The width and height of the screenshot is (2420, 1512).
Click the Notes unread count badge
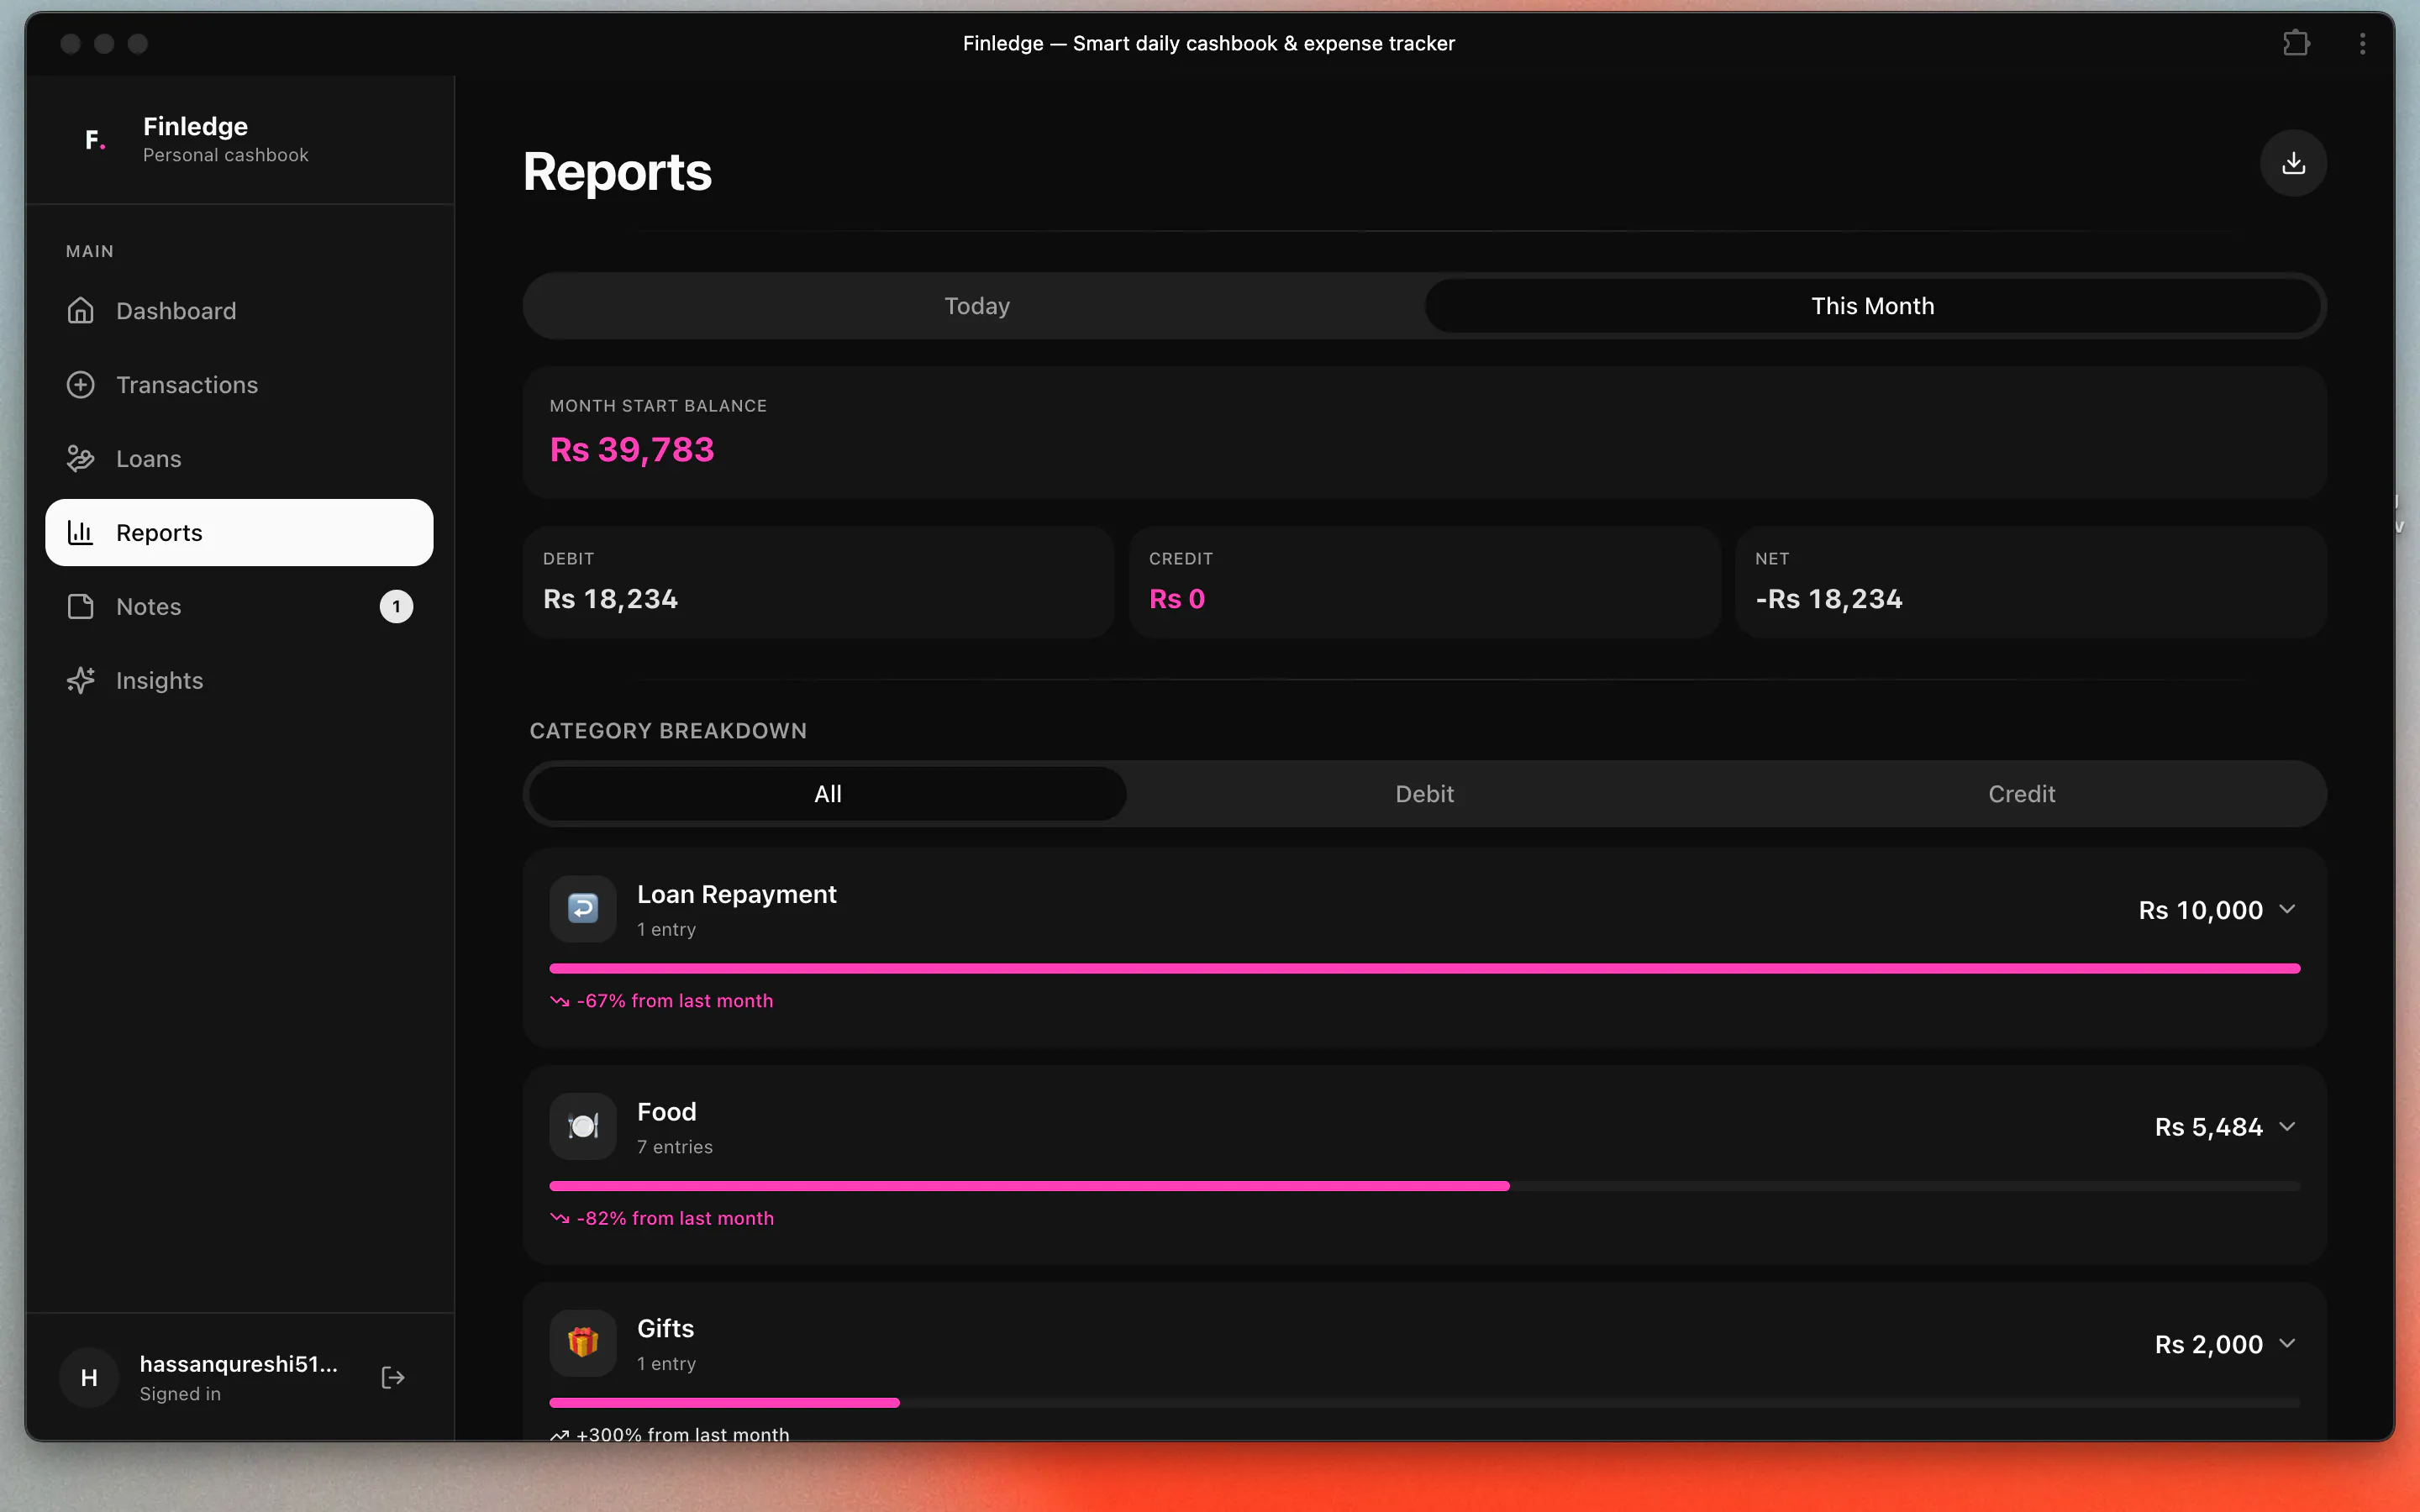point(396,607)
